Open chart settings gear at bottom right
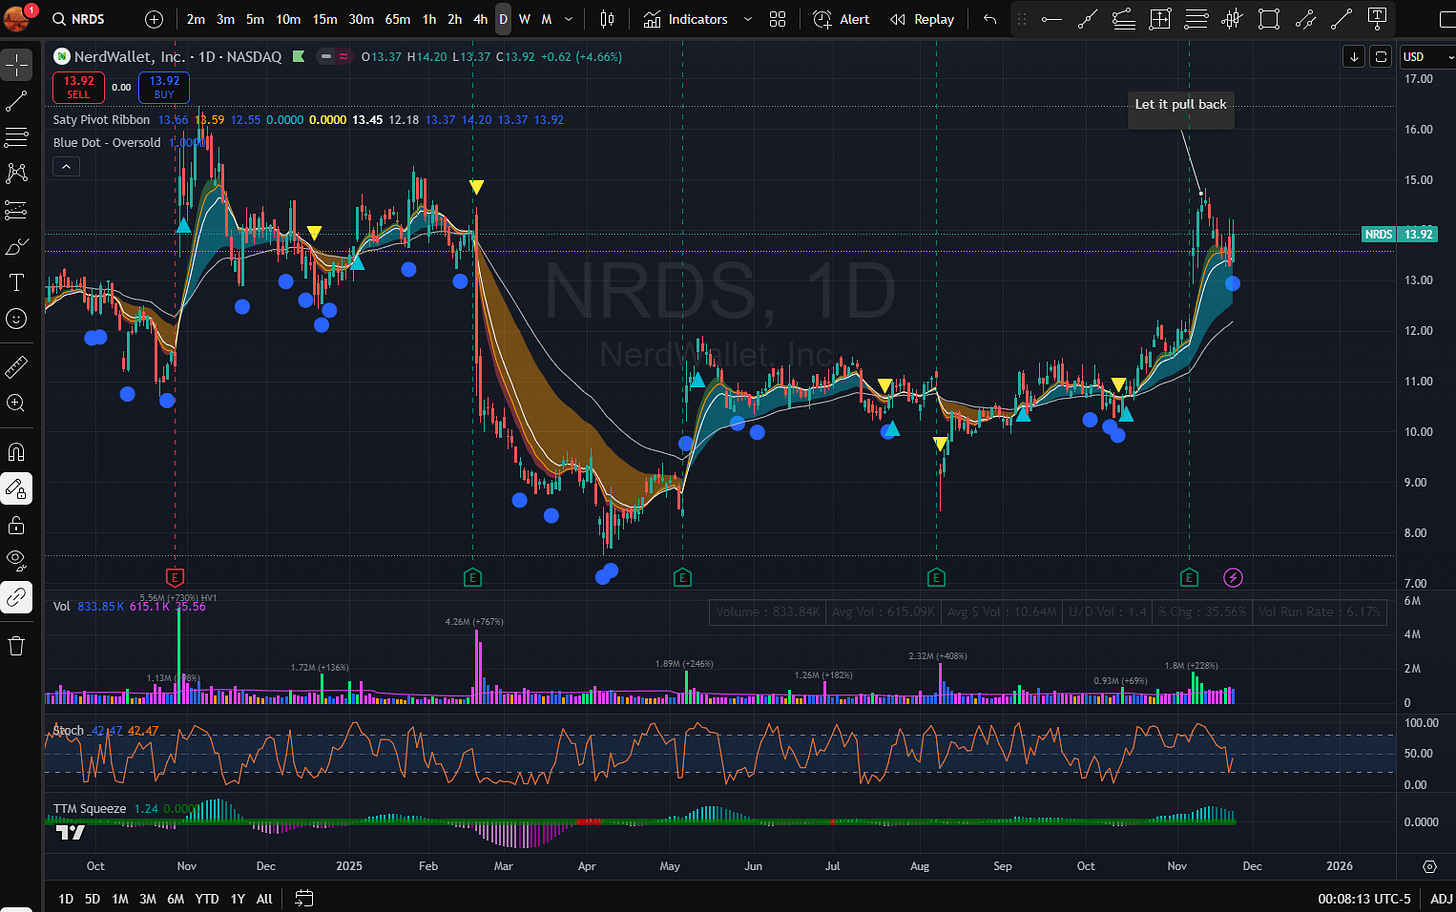 click(1429, 866)
